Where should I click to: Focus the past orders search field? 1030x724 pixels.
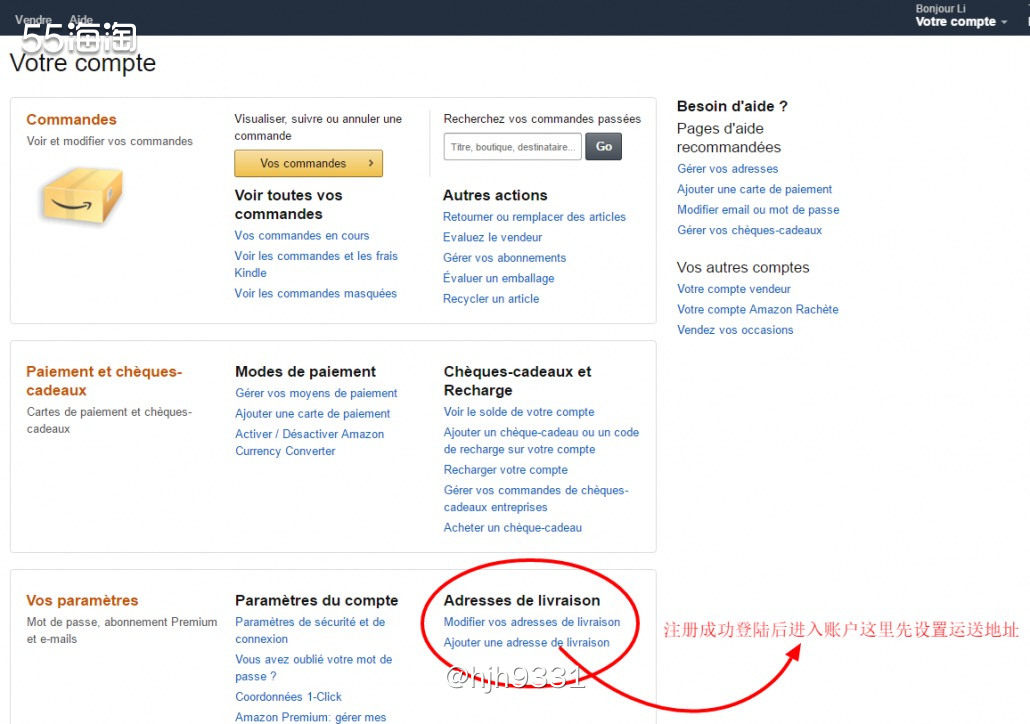tap(512, 147)
